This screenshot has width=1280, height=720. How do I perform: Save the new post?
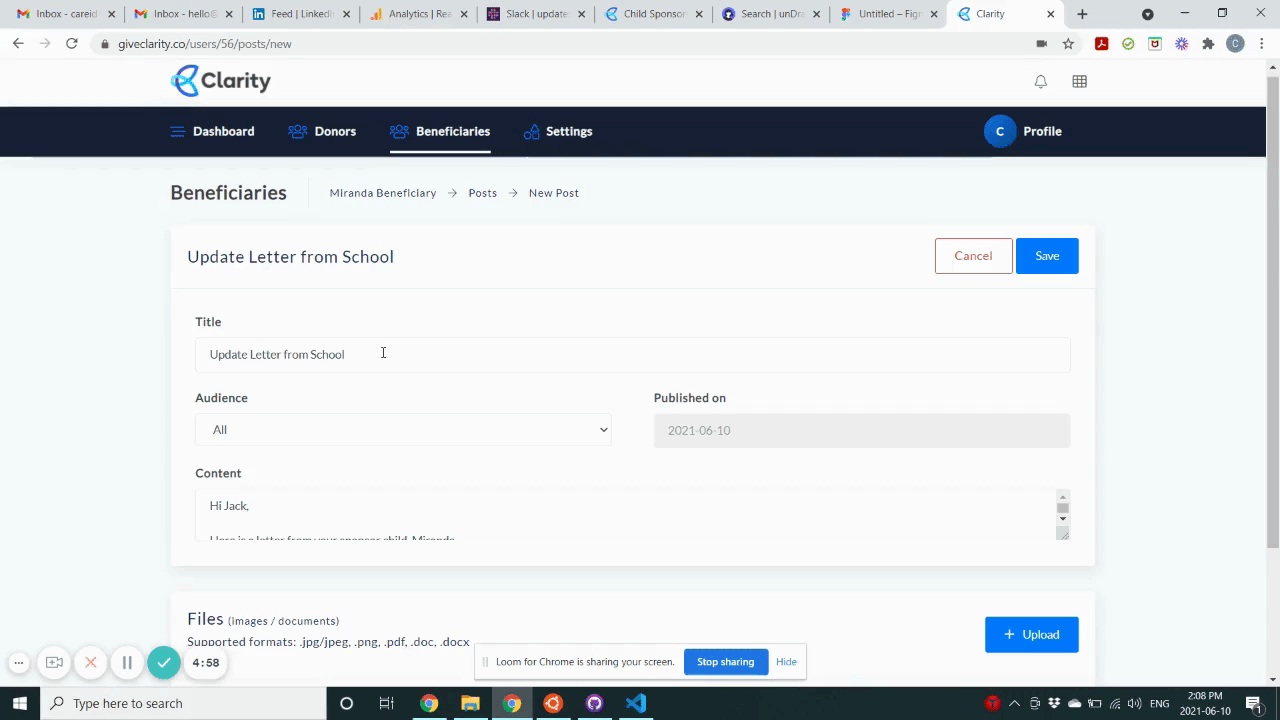[x=1046, y=255]
